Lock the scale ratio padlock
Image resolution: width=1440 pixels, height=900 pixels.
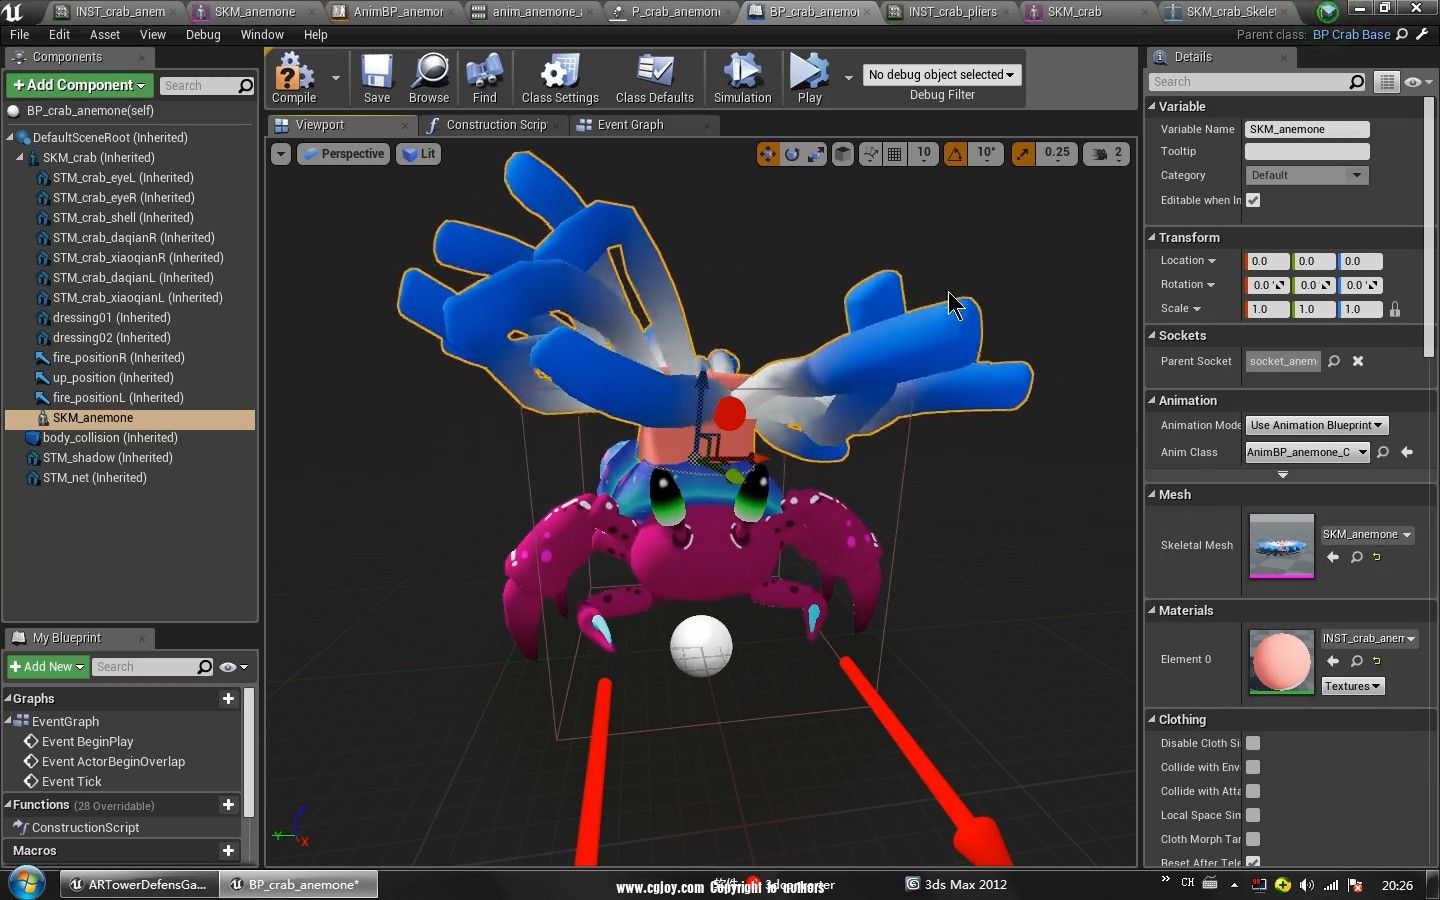(x=1395, y=309)
